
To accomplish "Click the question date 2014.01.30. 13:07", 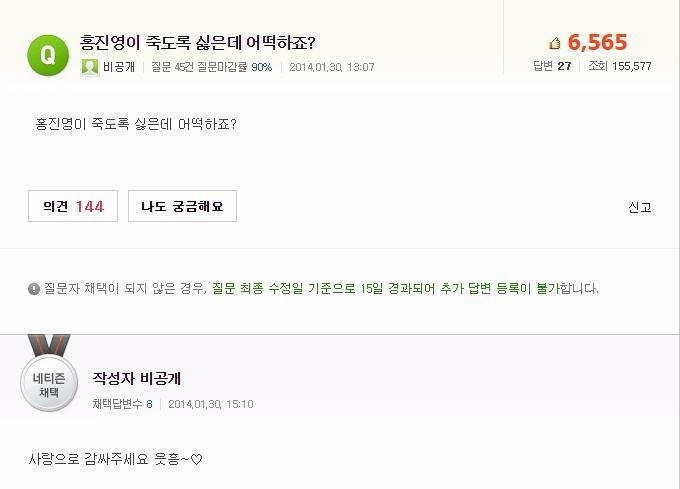I will tap(332, 67).
